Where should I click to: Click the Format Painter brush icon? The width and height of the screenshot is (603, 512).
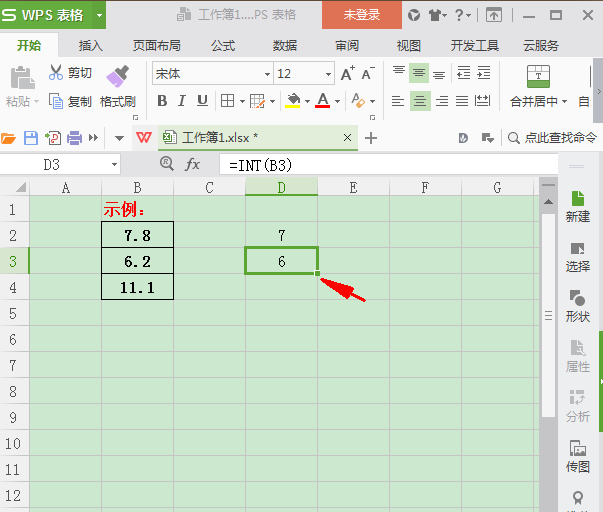(117, 74)
